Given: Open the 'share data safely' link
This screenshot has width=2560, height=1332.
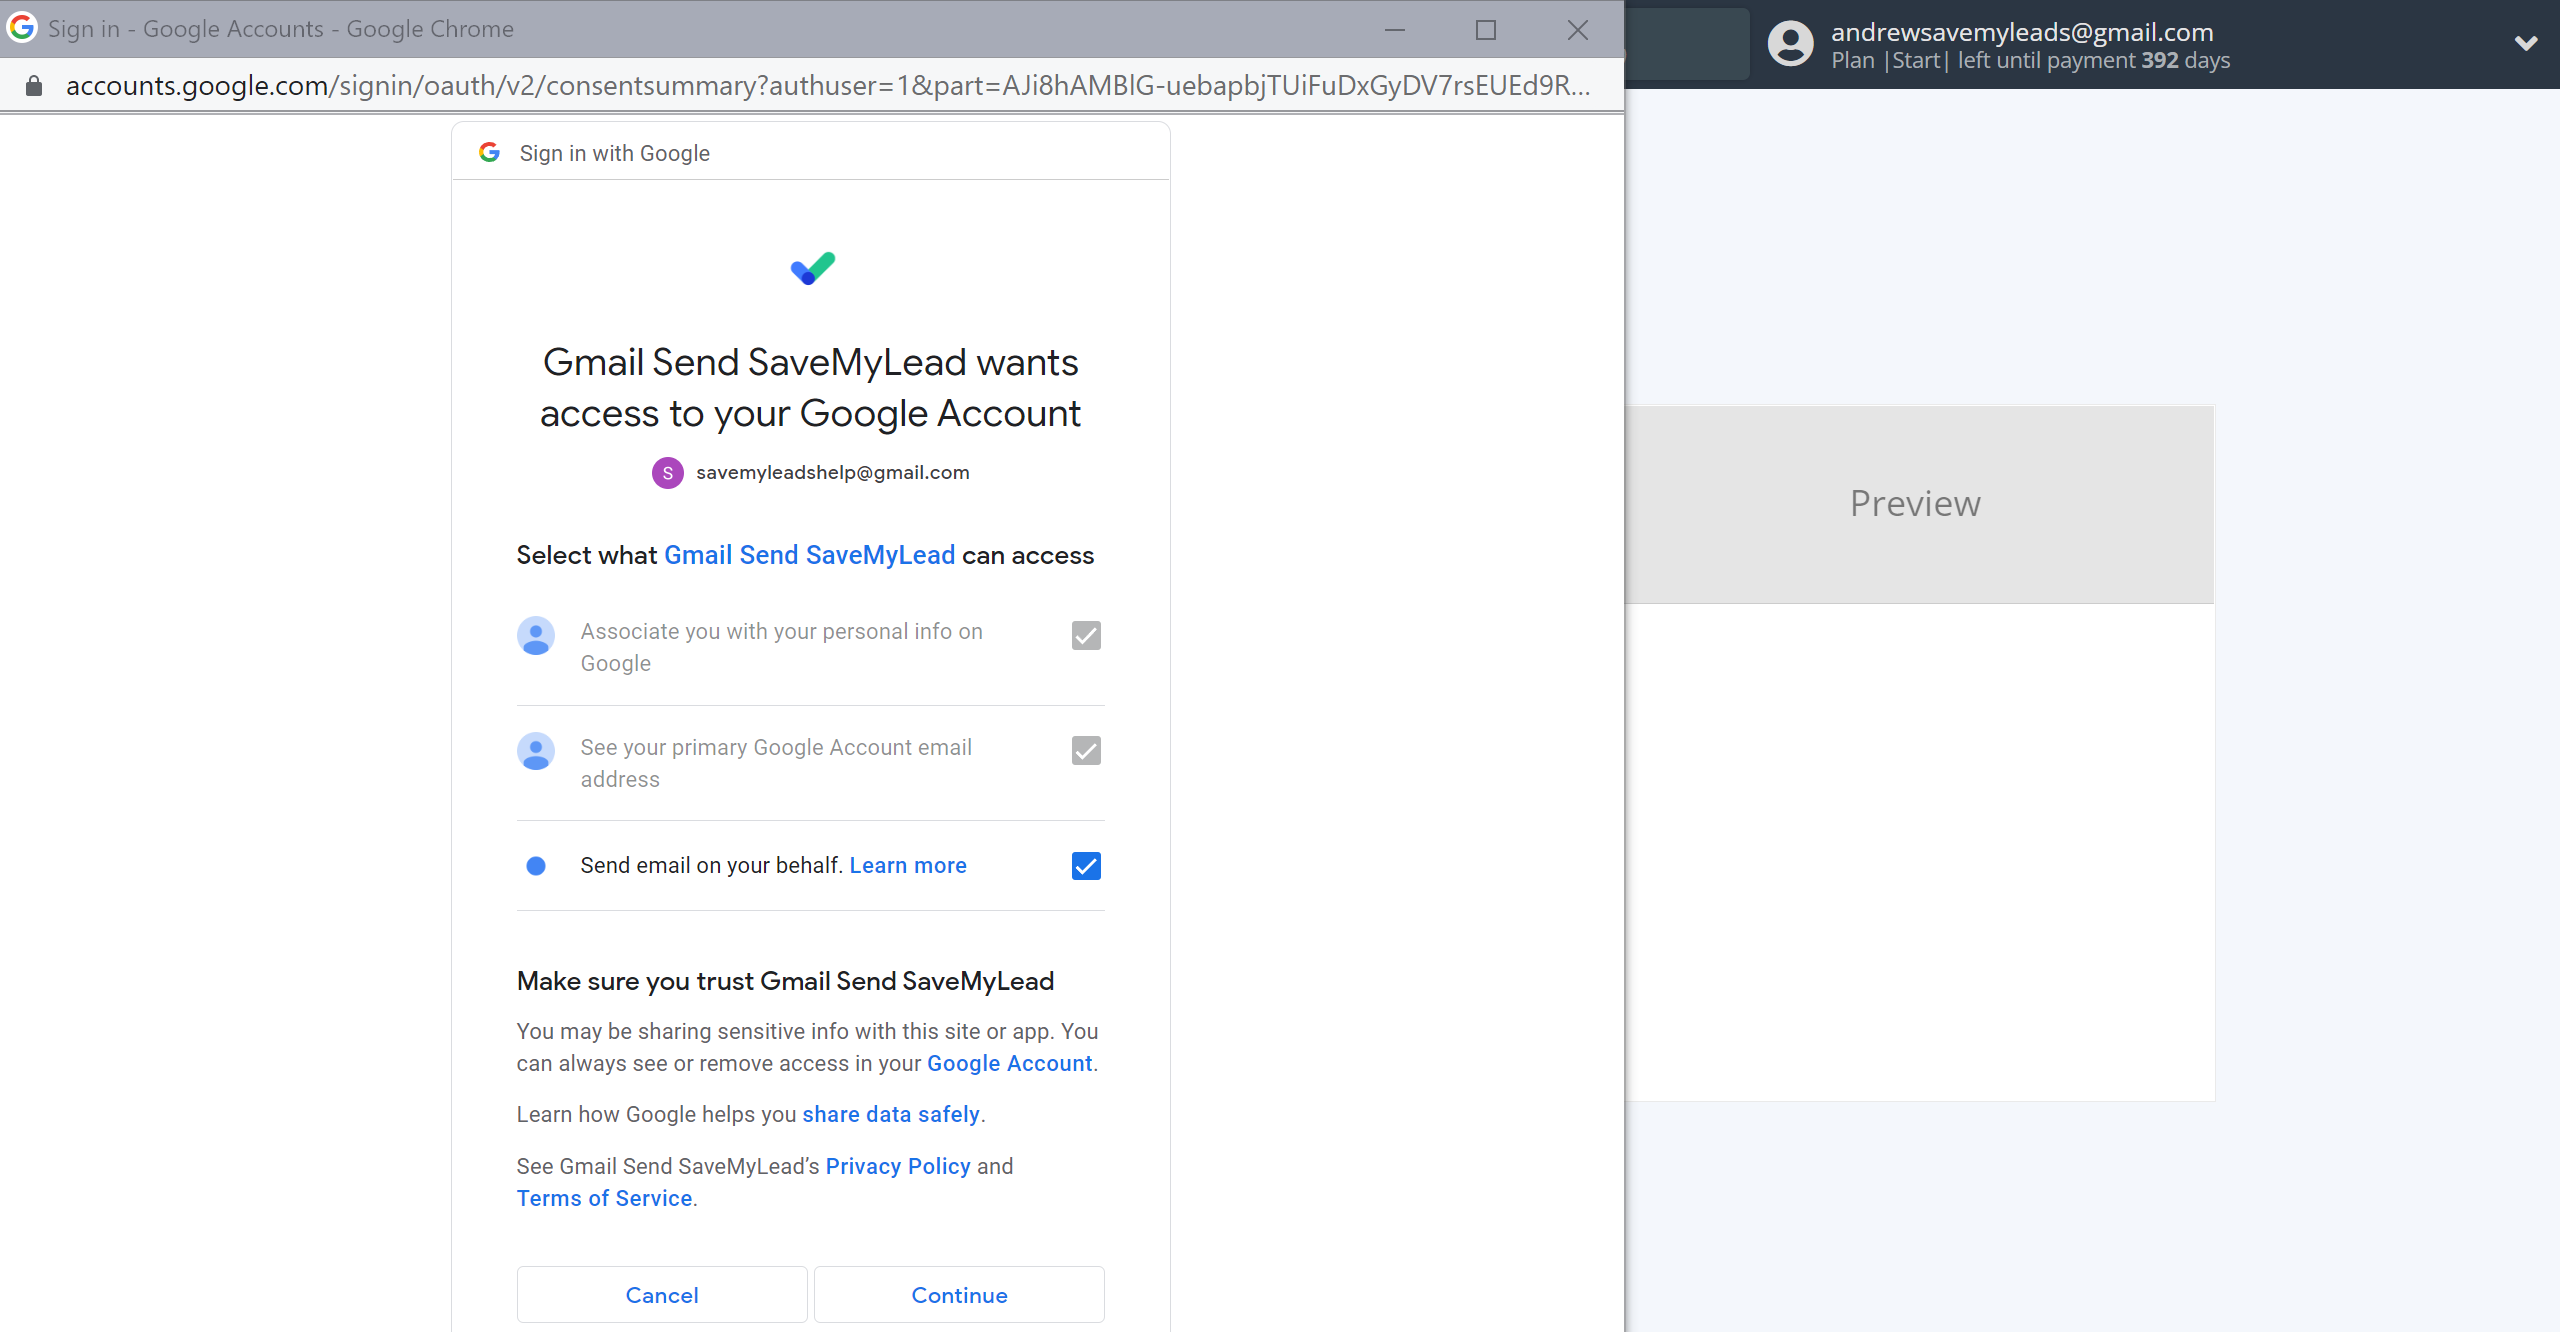Looking at the screenshot, I should coord(891,1114).
